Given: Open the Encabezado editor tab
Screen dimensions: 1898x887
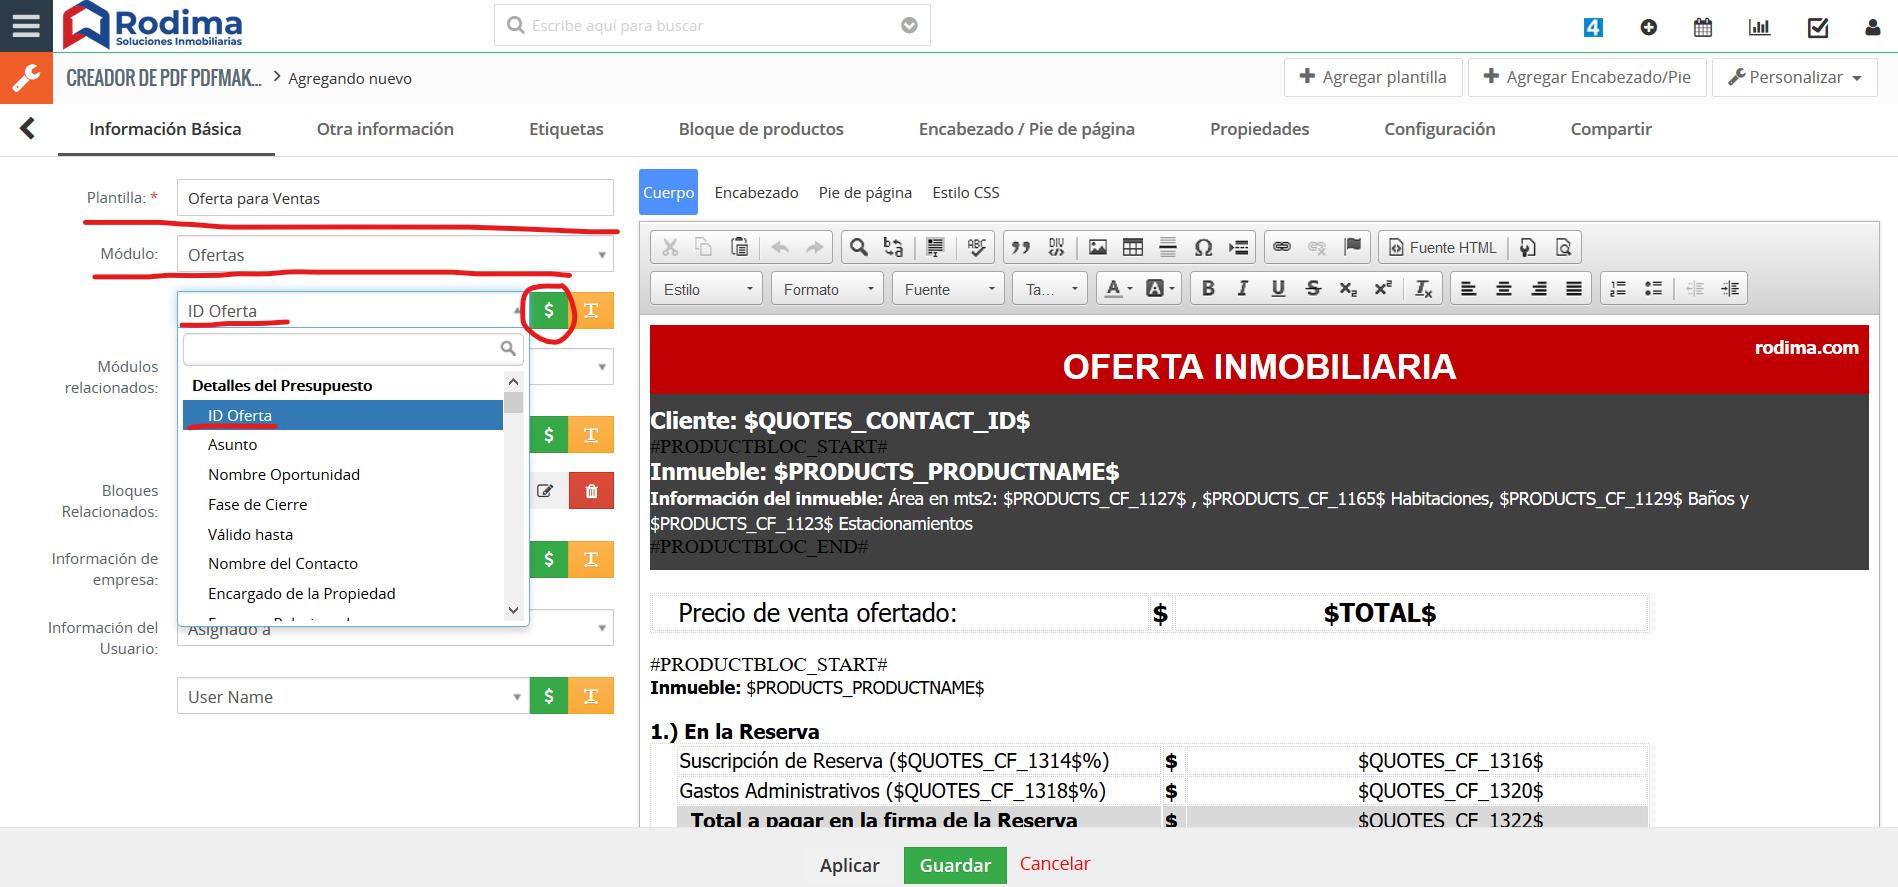Looking at the screenshot, I should [756, 193].
